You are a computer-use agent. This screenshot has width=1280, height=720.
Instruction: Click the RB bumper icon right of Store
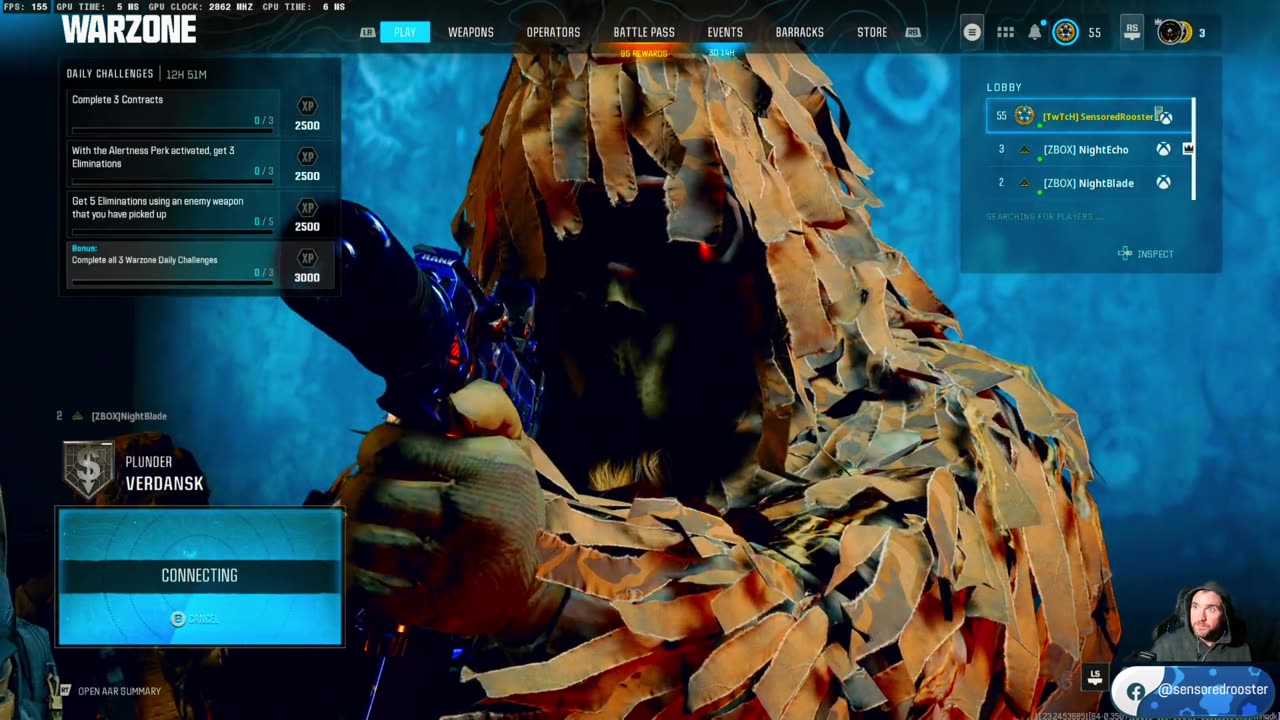pos(913,32)
